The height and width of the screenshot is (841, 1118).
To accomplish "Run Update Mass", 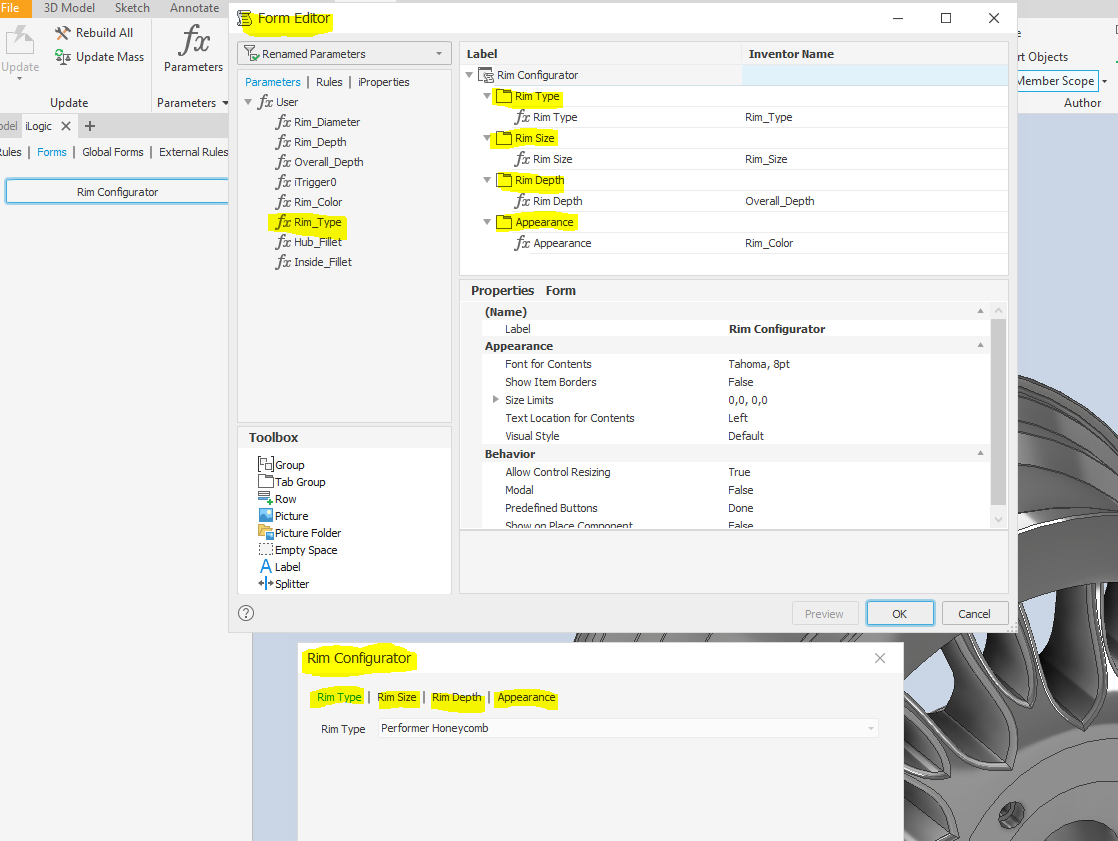I will [x=99, y=56].
